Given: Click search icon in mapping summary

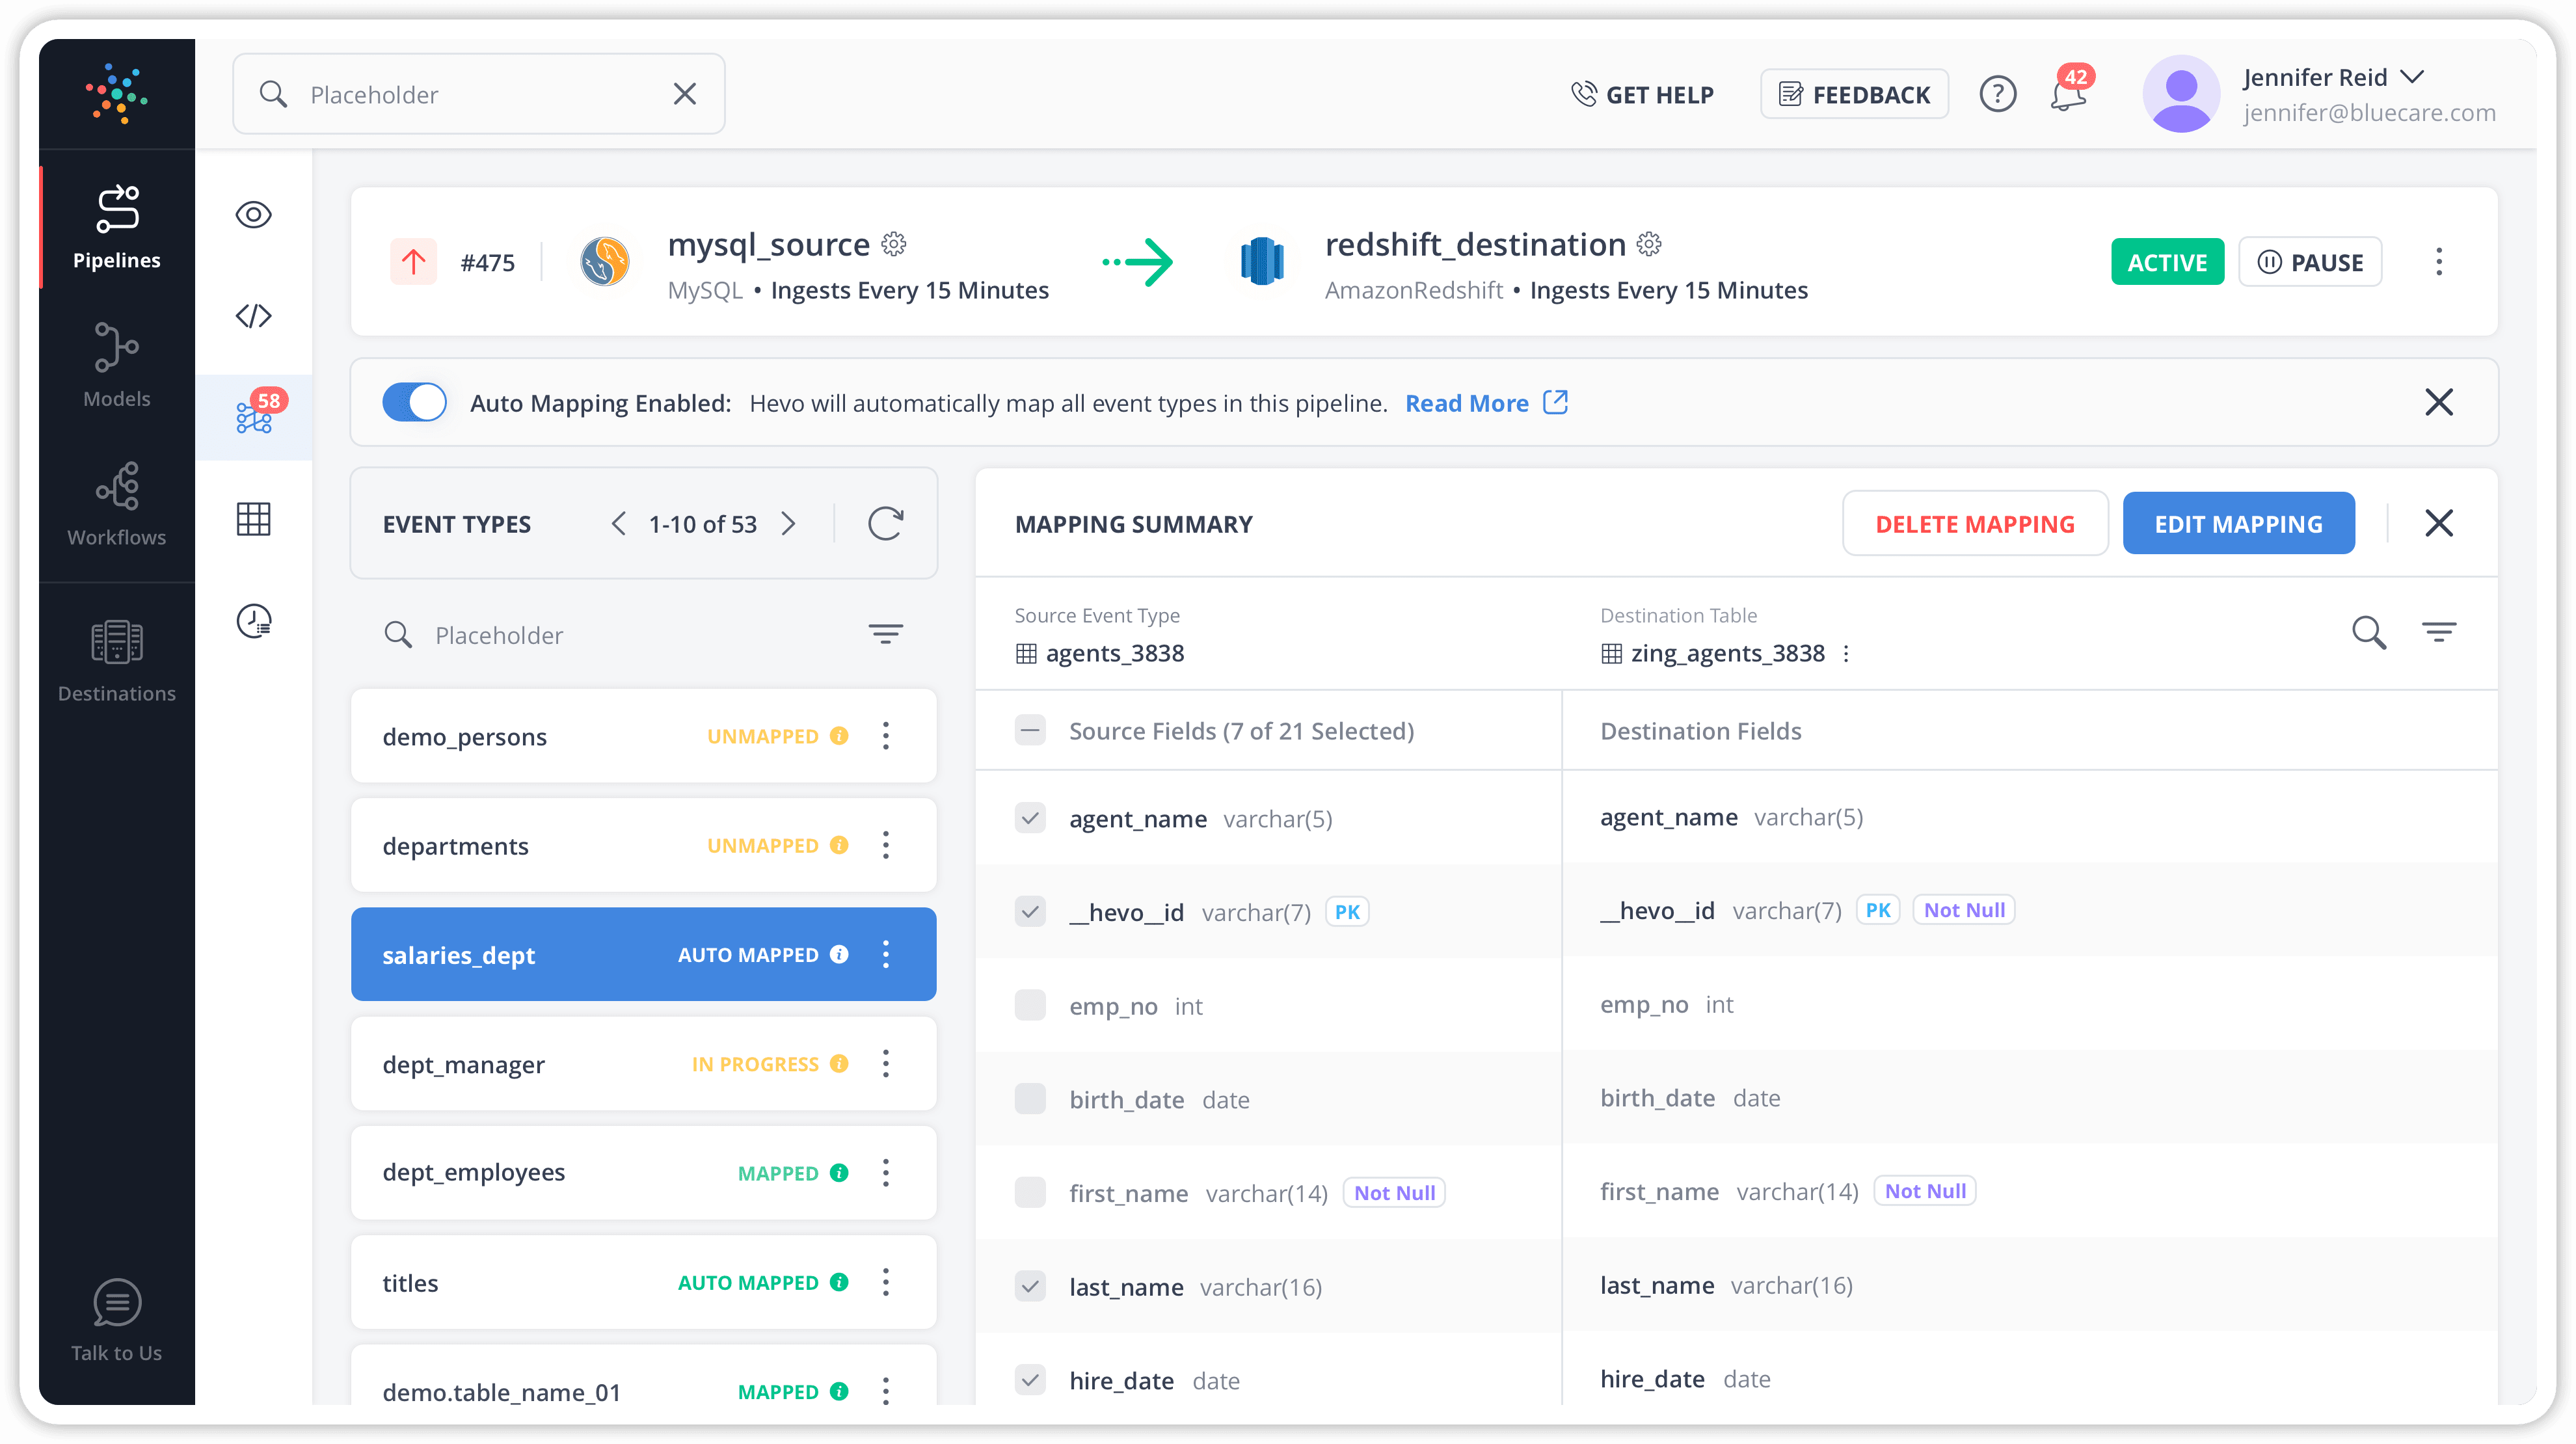Looking at the screenshot, I should (2368, 633).
